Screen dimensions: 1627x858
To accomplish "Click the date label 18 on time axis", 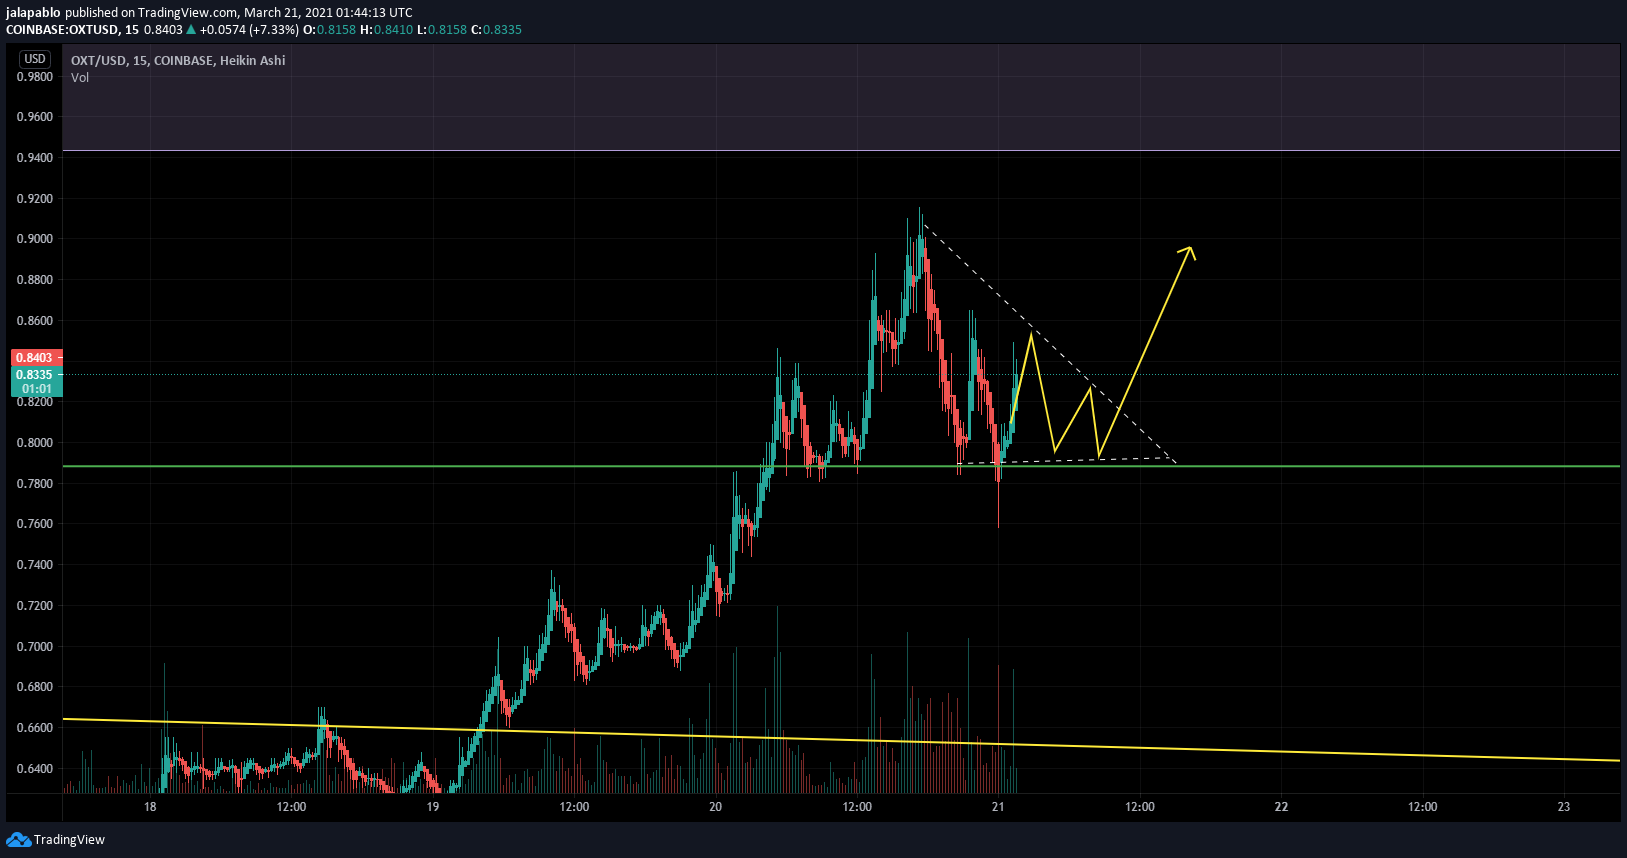I will (x=150, y=807).
